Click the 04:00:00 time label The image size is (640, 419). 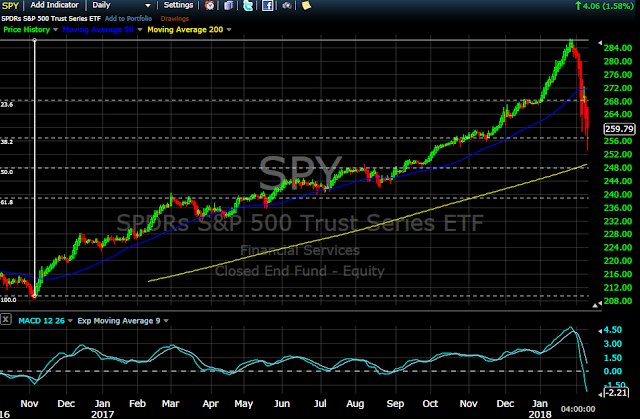pyautogui.click(x=578, y=409)
